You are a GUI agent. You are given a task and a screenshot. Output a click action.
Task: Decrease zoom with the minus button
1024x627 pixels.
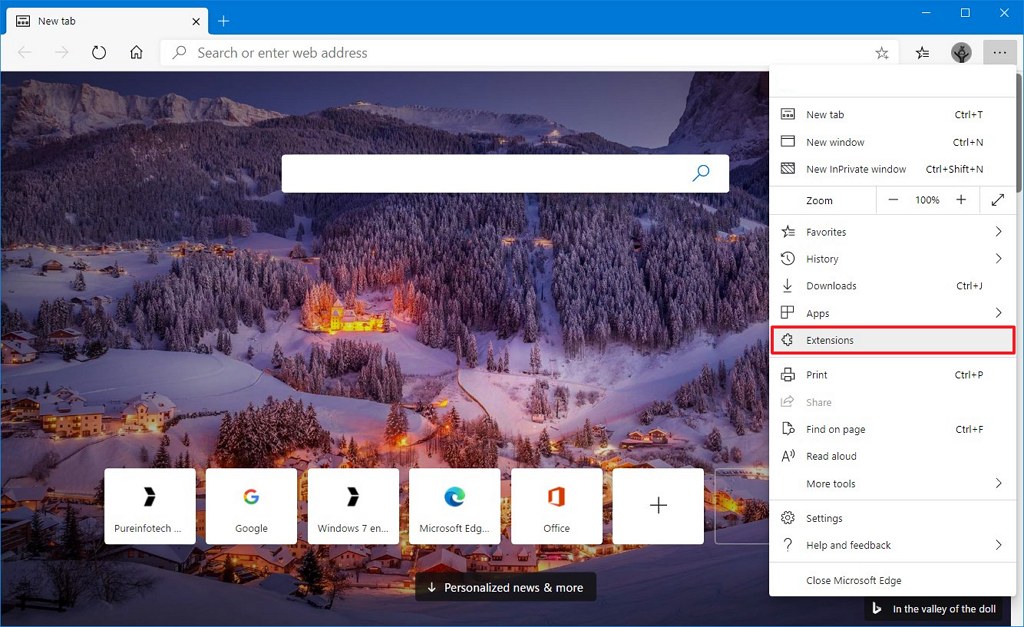(893, 200)
